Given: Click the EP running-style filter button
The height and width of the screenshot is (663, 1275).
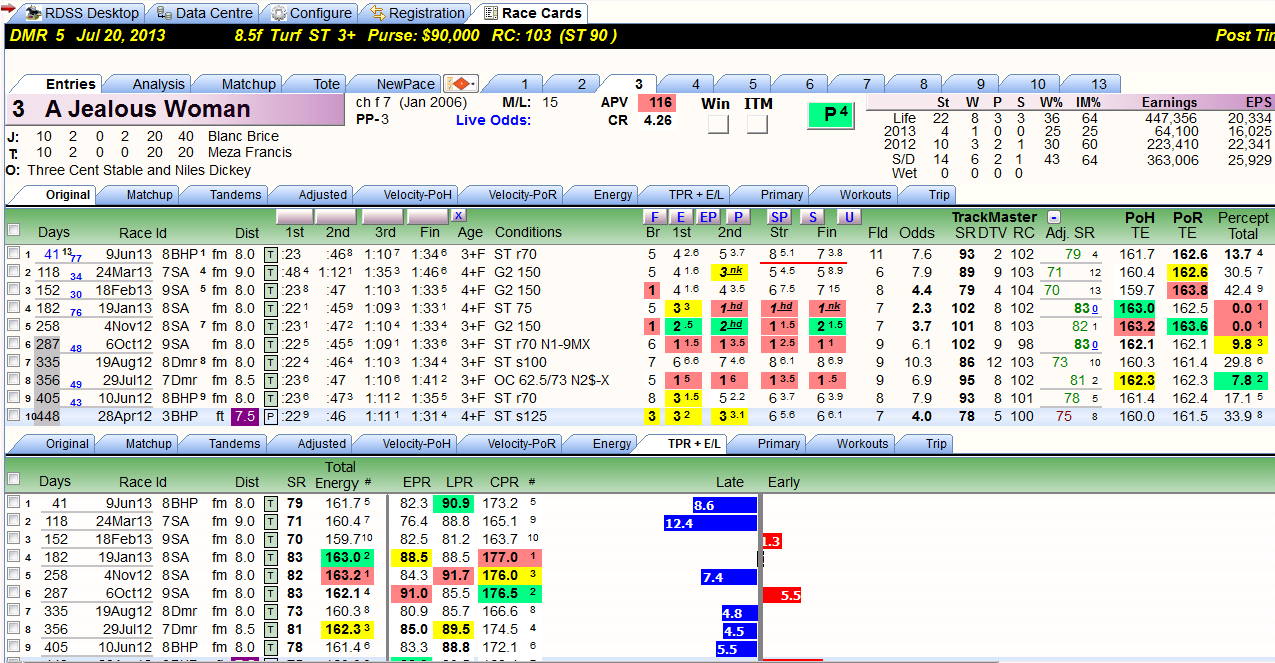Looking at the screenshot, I should 709,216.
